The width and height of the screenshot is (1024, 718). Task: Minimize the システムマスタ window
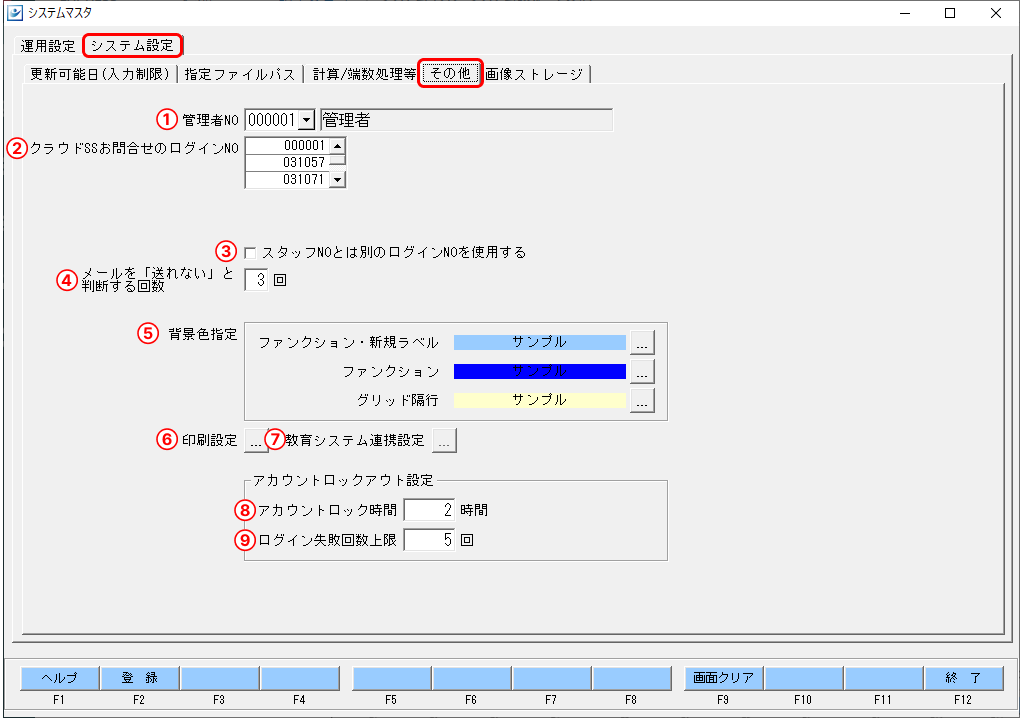click(x=904, y=13)
